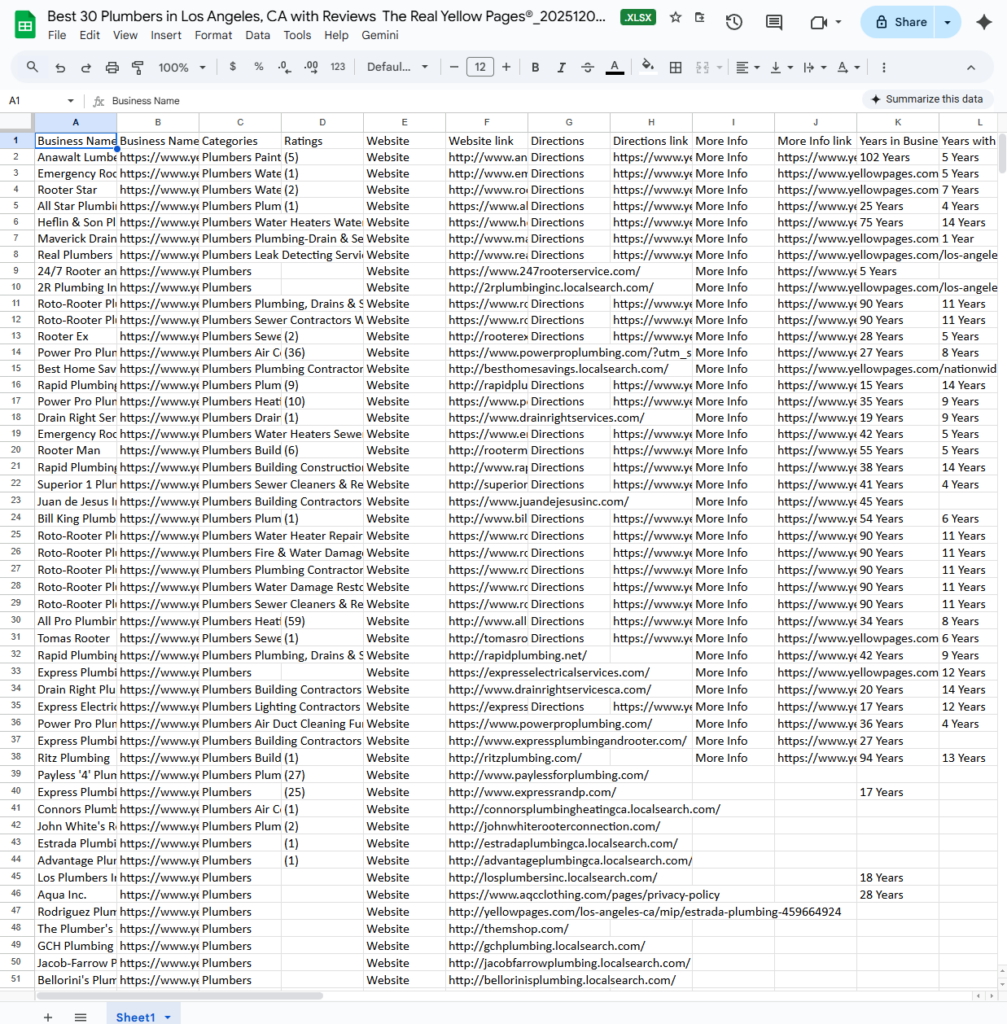Open the horizontal align dropdown

click(747, 67)
